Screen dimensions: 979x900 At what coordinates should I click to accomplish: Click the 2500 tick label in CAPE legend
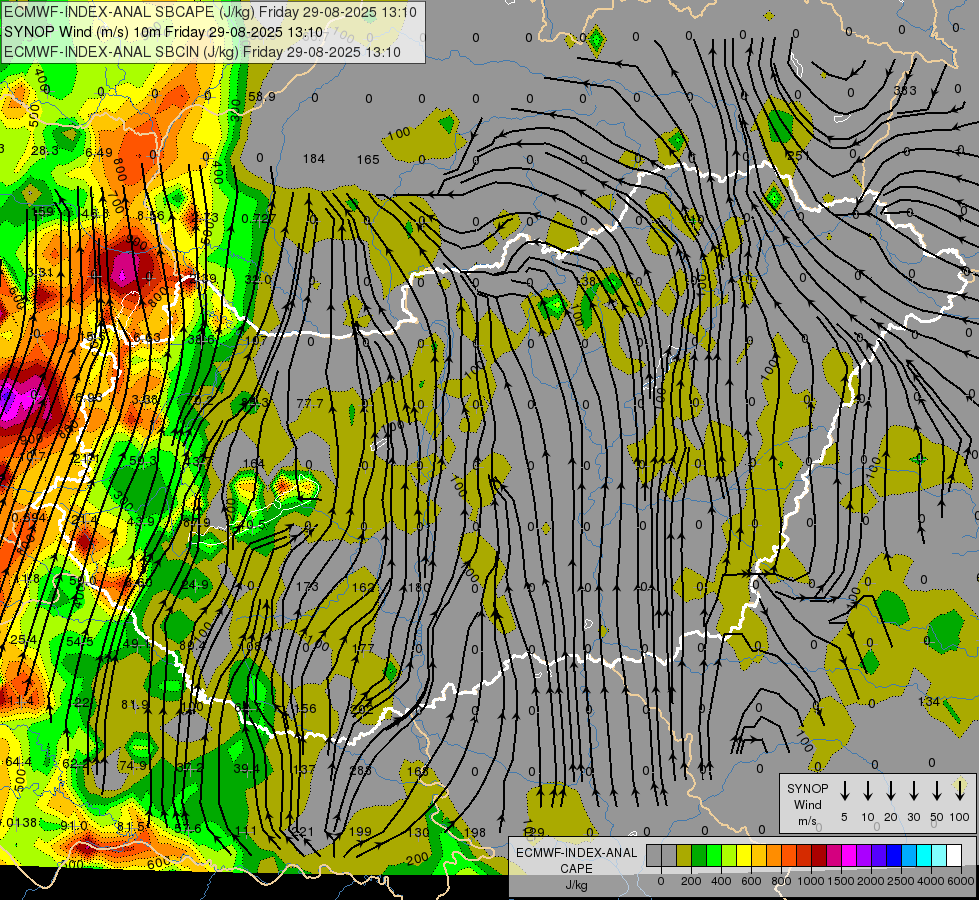coord(901,881)
